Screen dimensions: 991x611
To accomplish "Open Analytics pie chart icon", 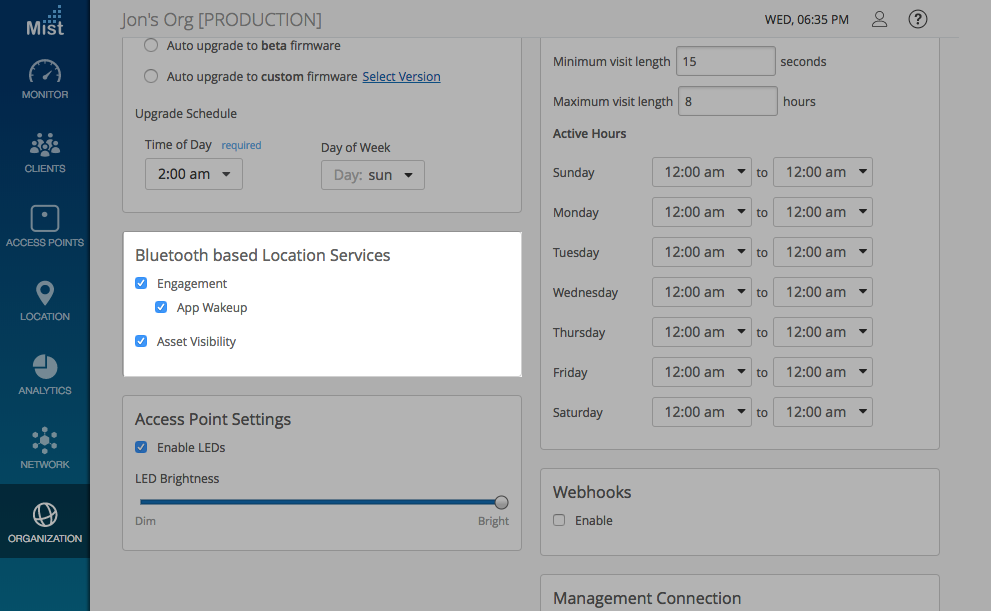I will [x=45, y=375].
